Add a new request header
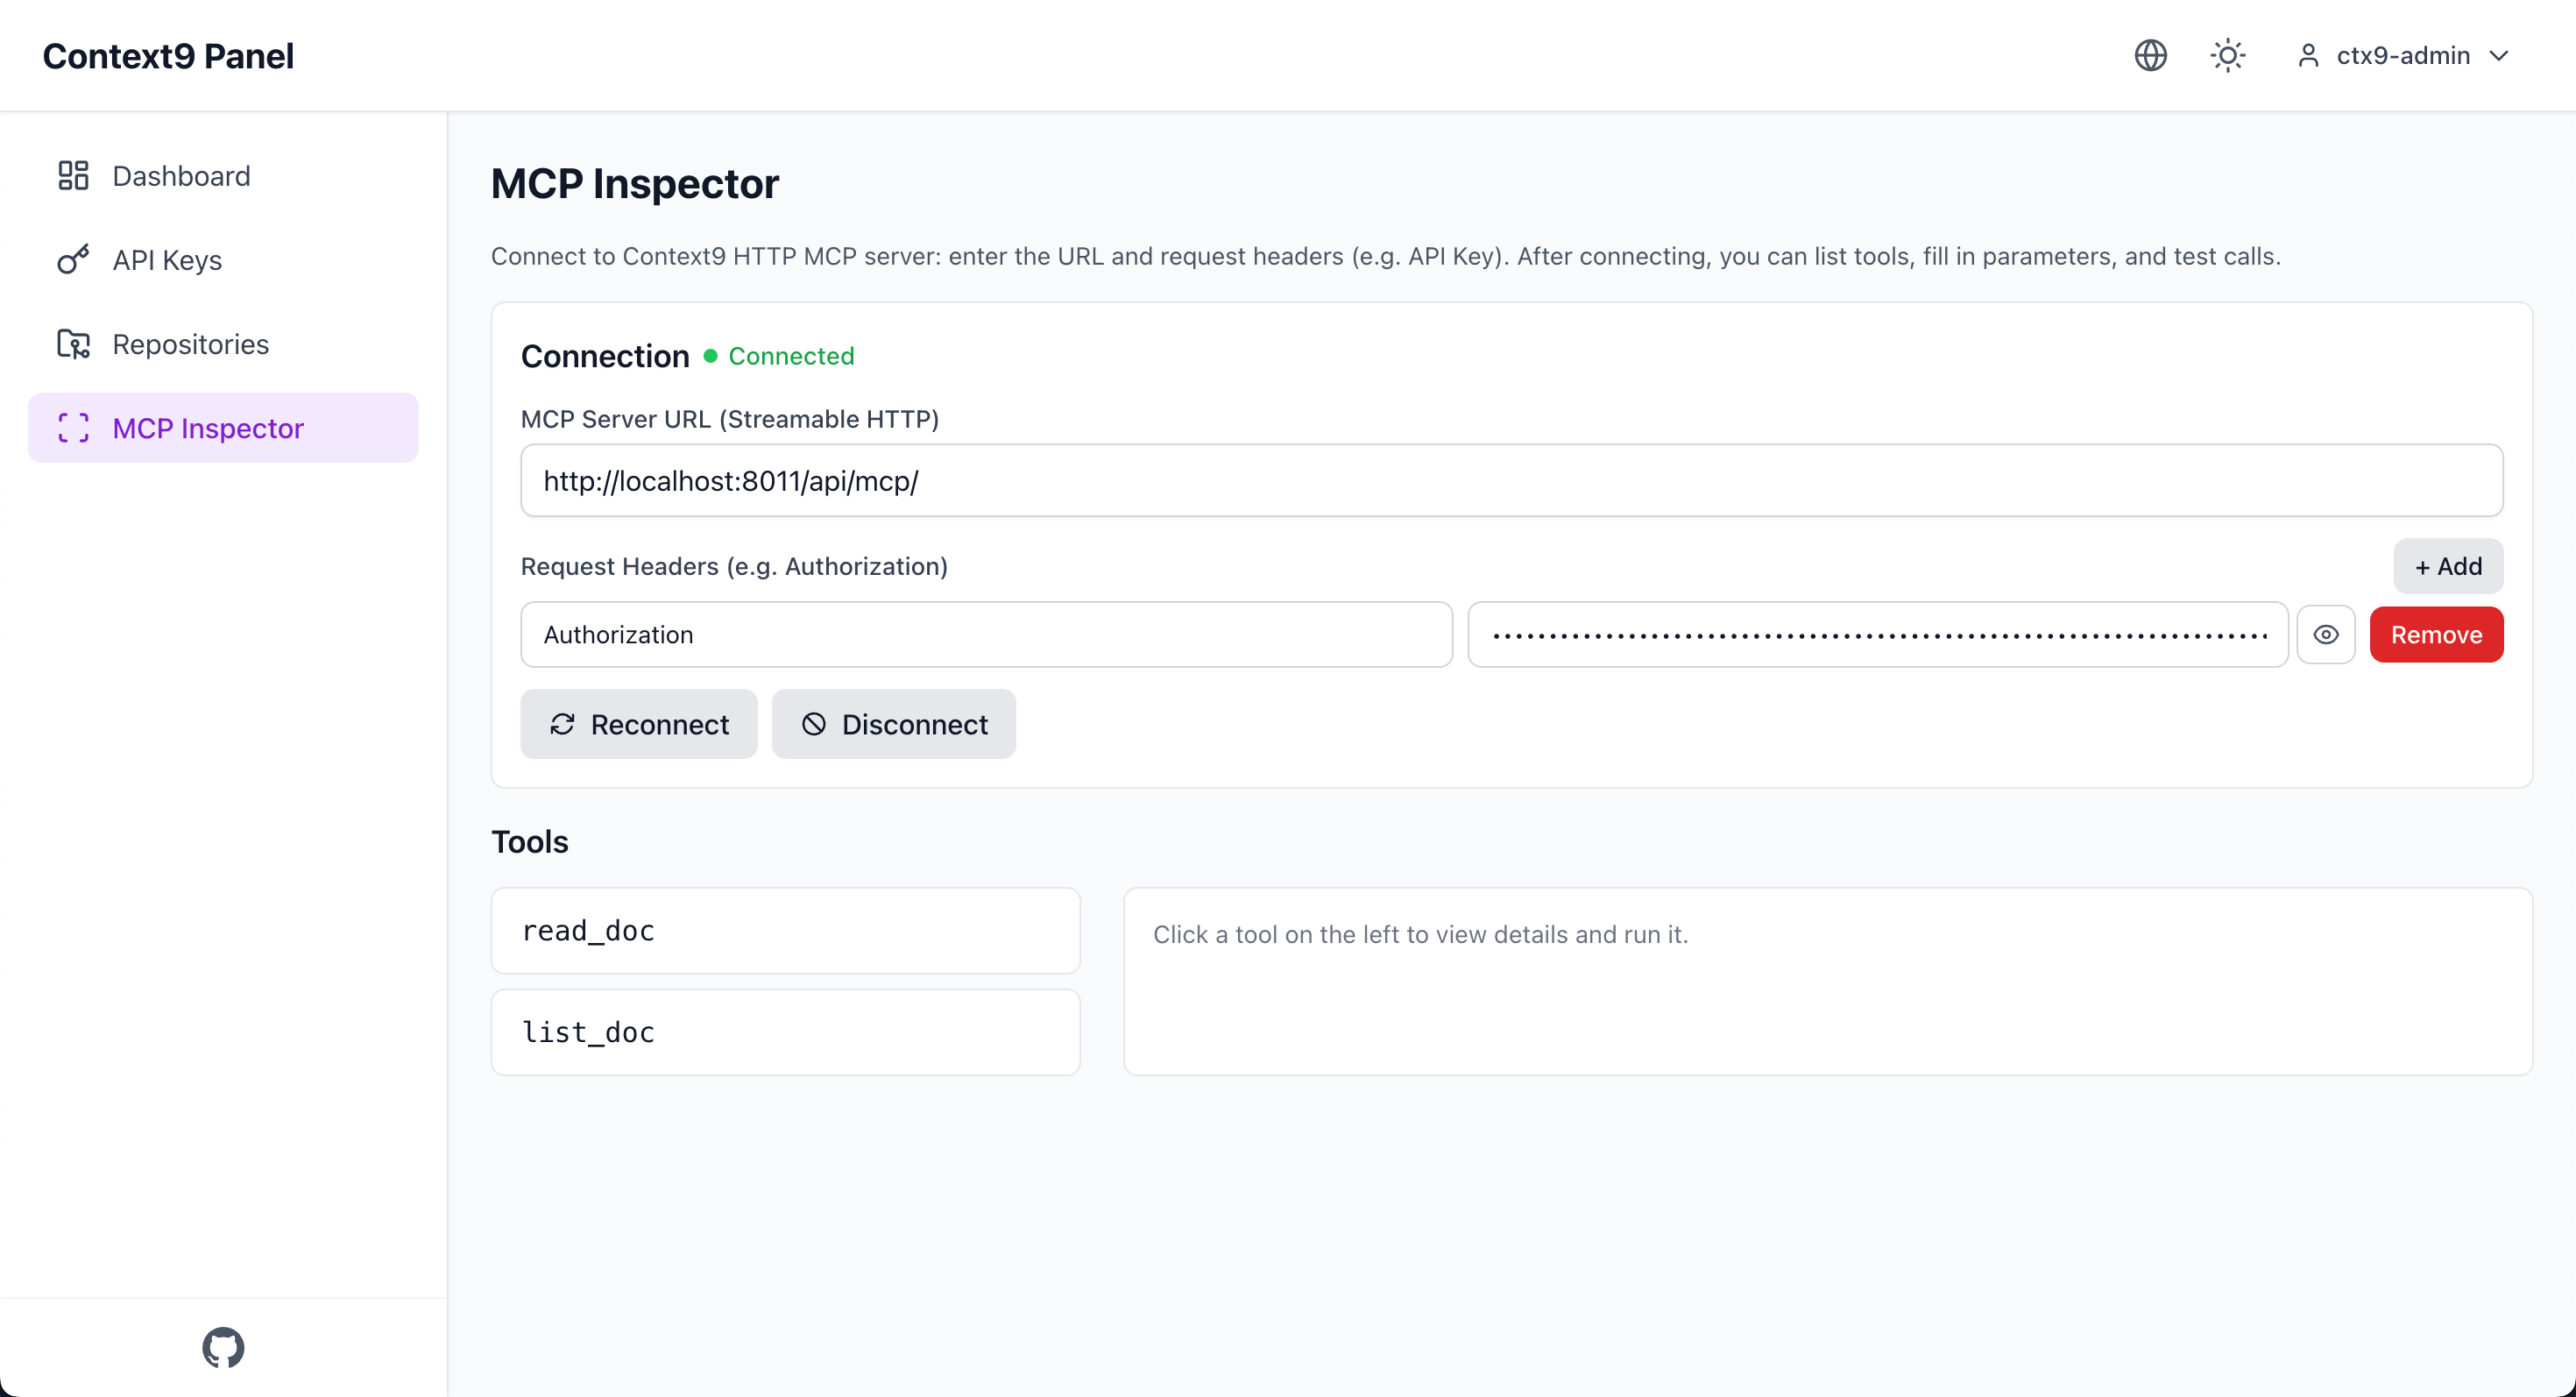The width and height of the screenshot is (2576, 1397). (2448, 566)
